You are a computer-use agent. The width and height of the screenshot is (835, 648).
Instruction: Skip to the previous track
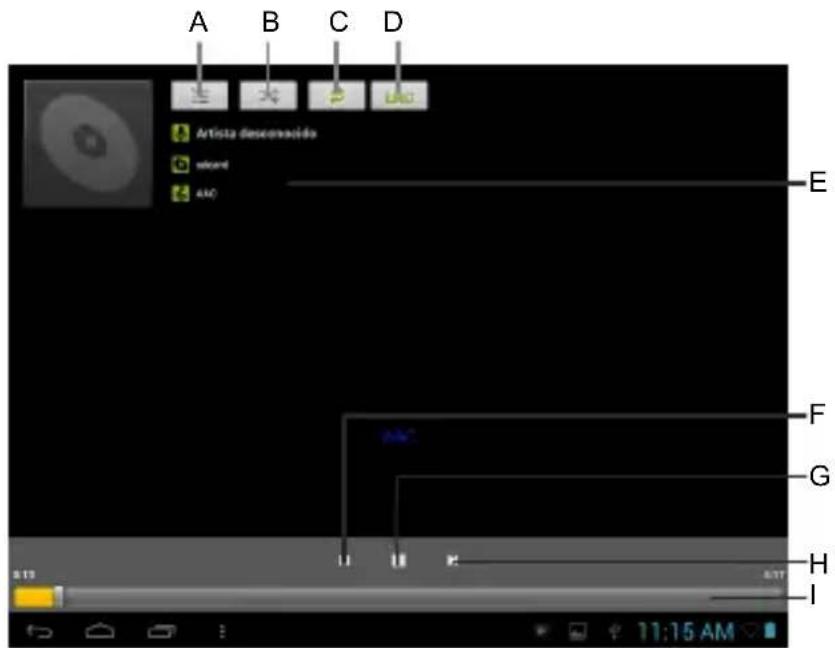[x=344, y=560]
